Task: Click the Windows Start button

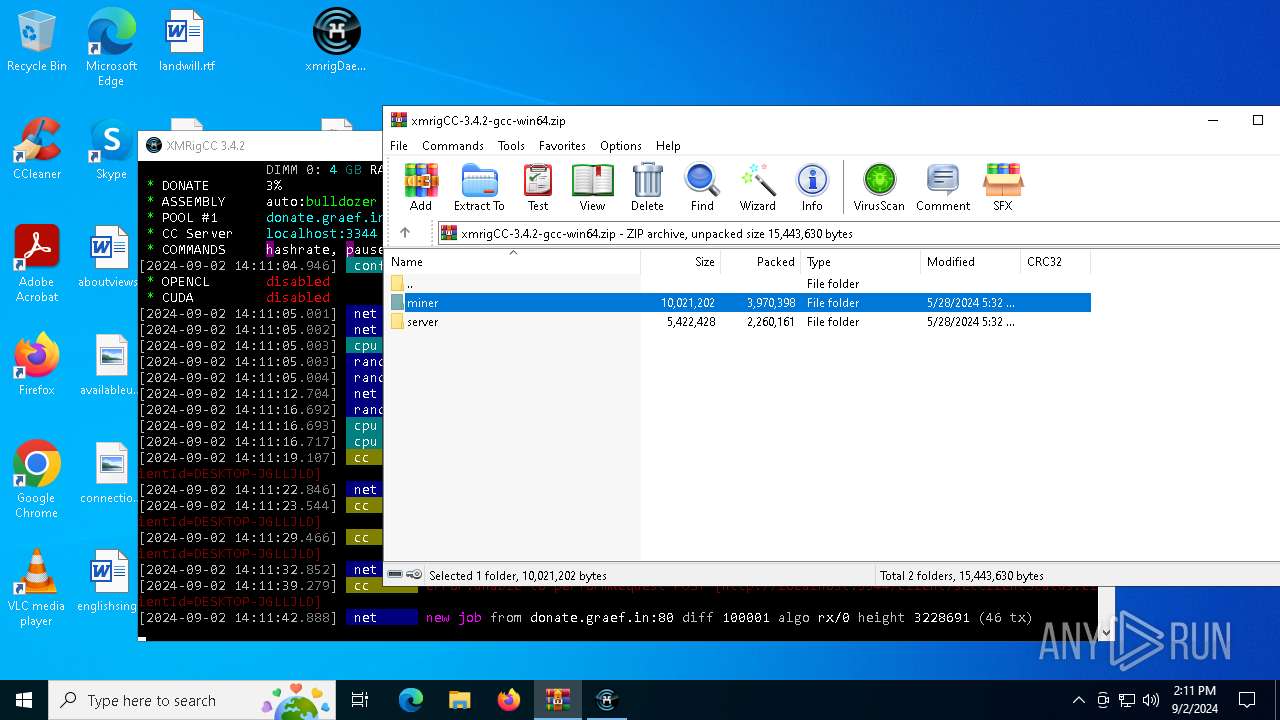Action: click(x=24, y=700)
